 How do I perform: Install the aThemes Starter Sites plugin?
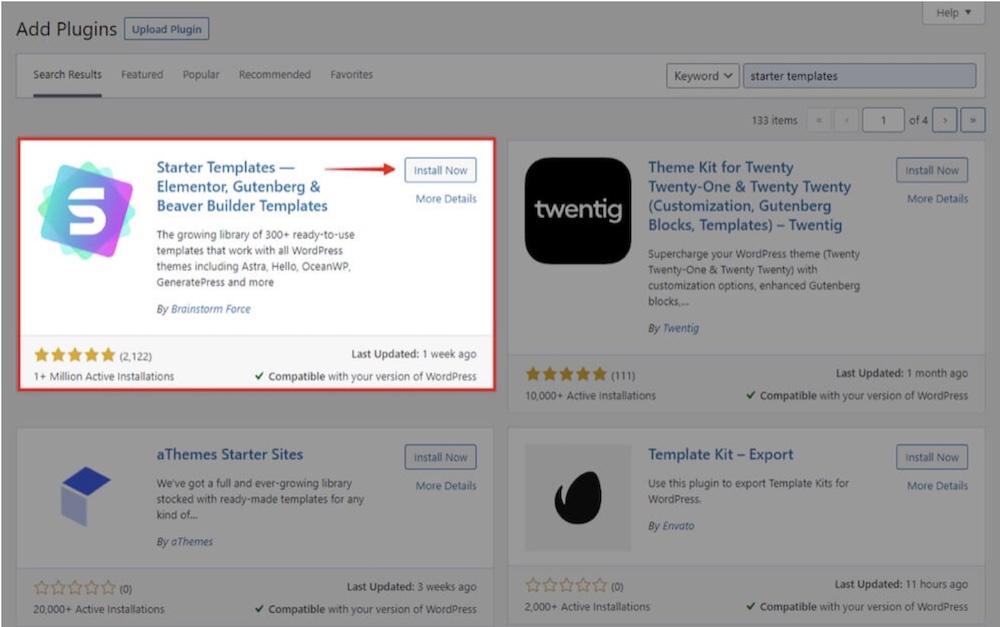(440, 457)
